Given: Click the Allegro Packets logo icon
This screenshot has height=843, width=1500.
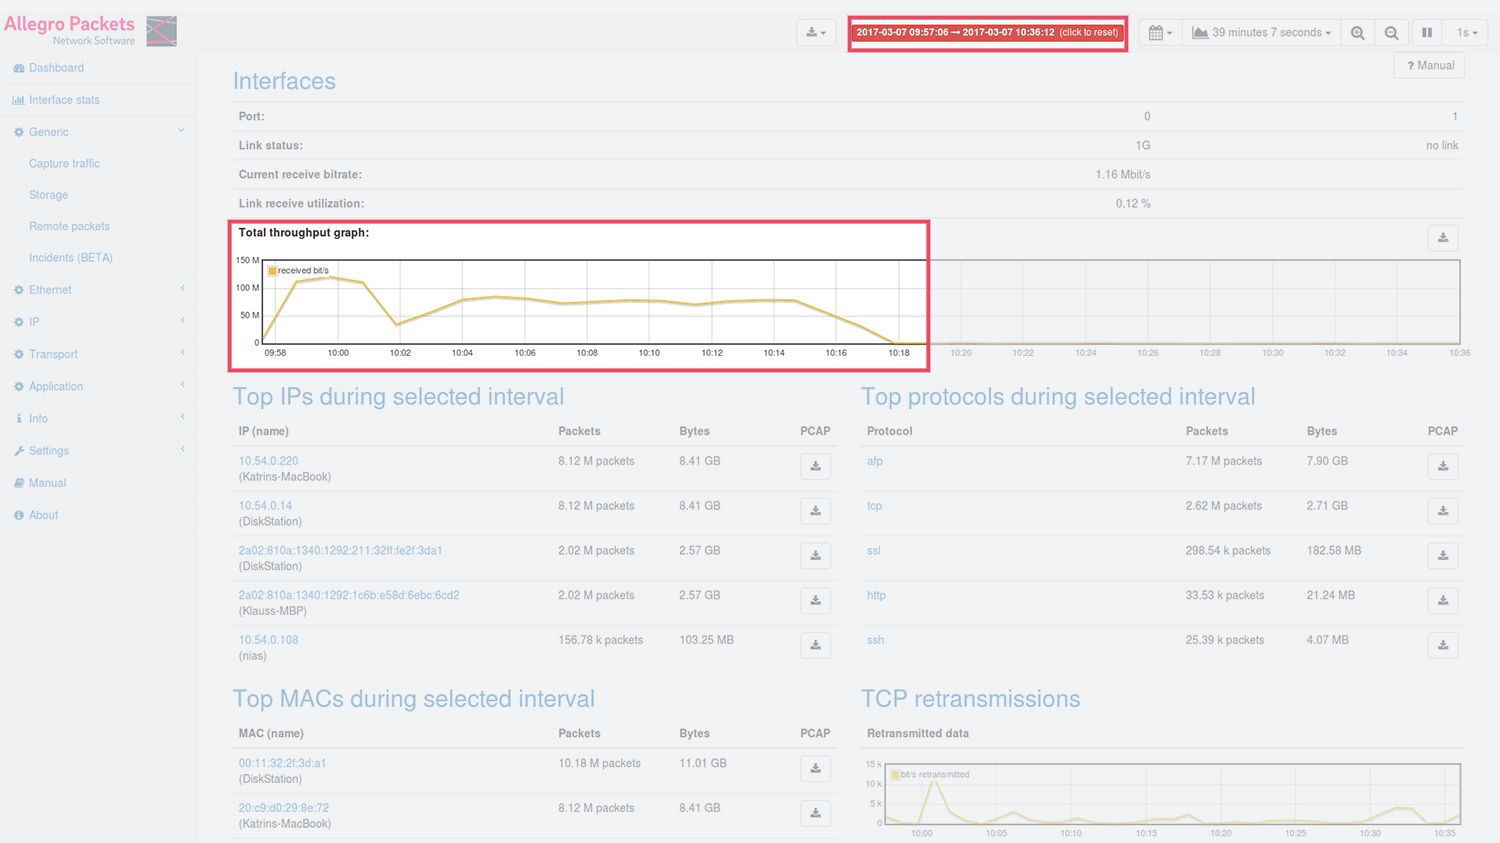Looking at the screenshot, I should 161,32.
